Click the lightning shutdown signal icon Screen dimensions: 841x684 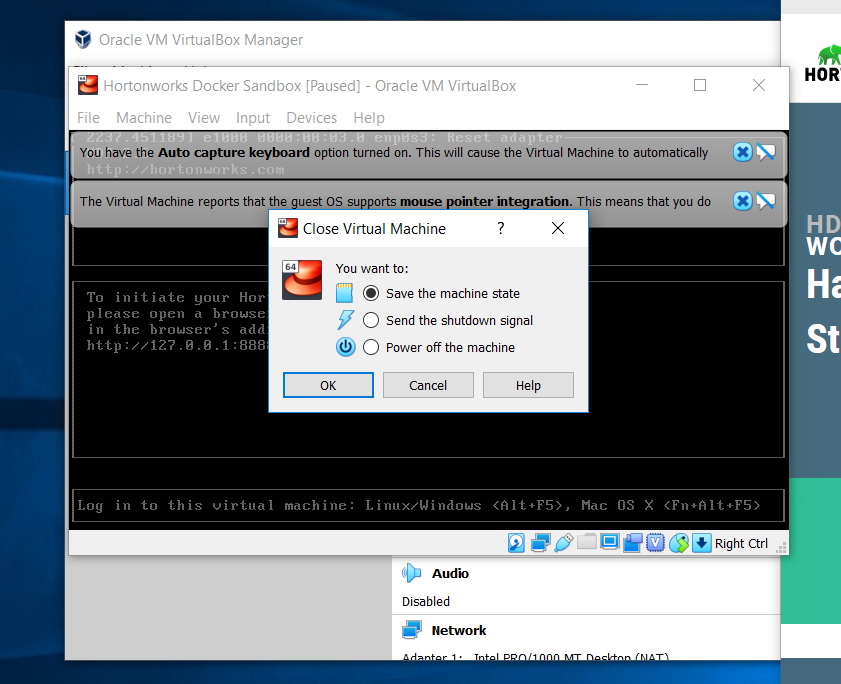tap(345, 320)
